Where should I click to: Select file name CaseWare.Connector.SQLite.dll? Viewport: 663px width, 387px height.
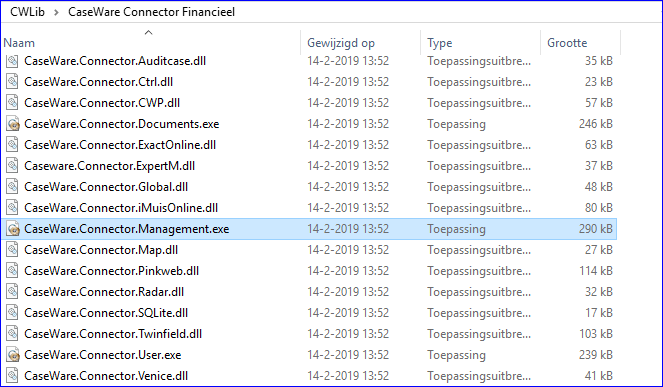pyautogui.click(x=106, y=313)
